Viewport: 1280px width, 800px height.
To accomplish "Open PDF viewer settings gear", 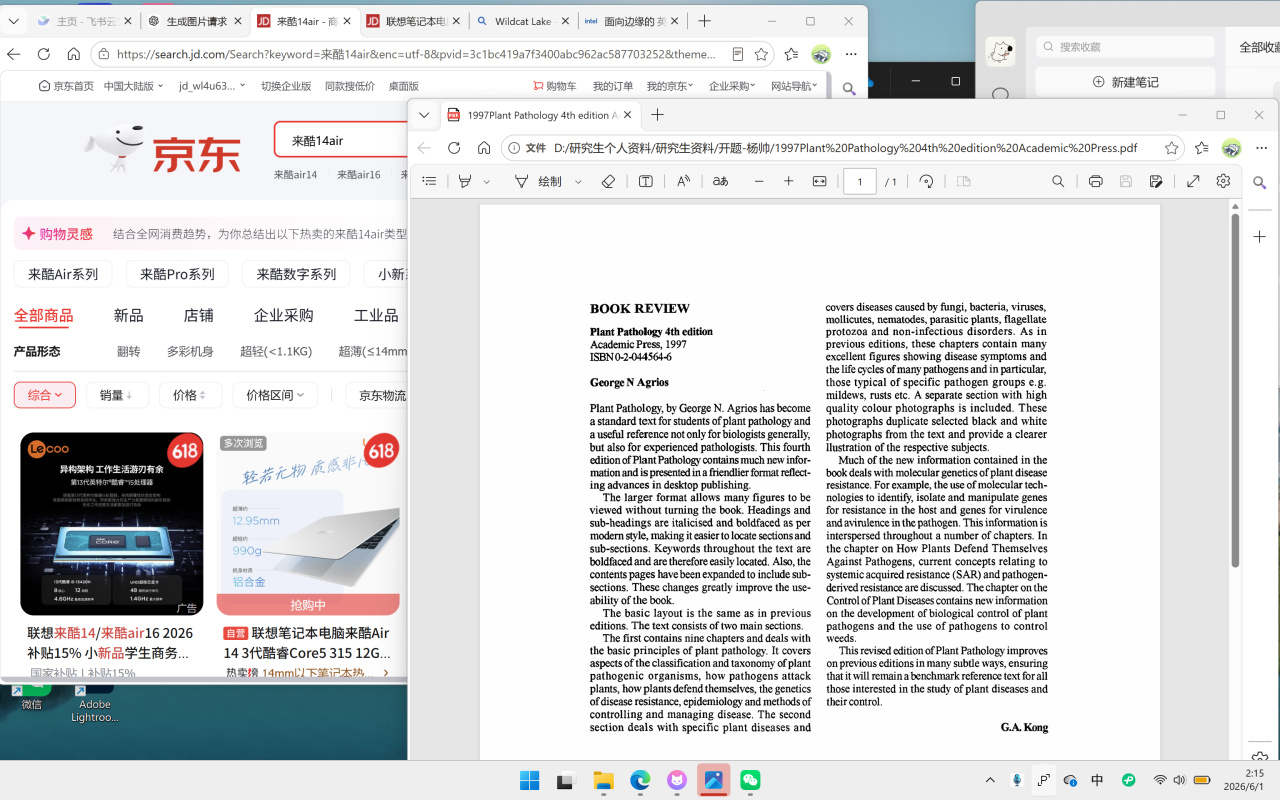I will point(1223,181).
